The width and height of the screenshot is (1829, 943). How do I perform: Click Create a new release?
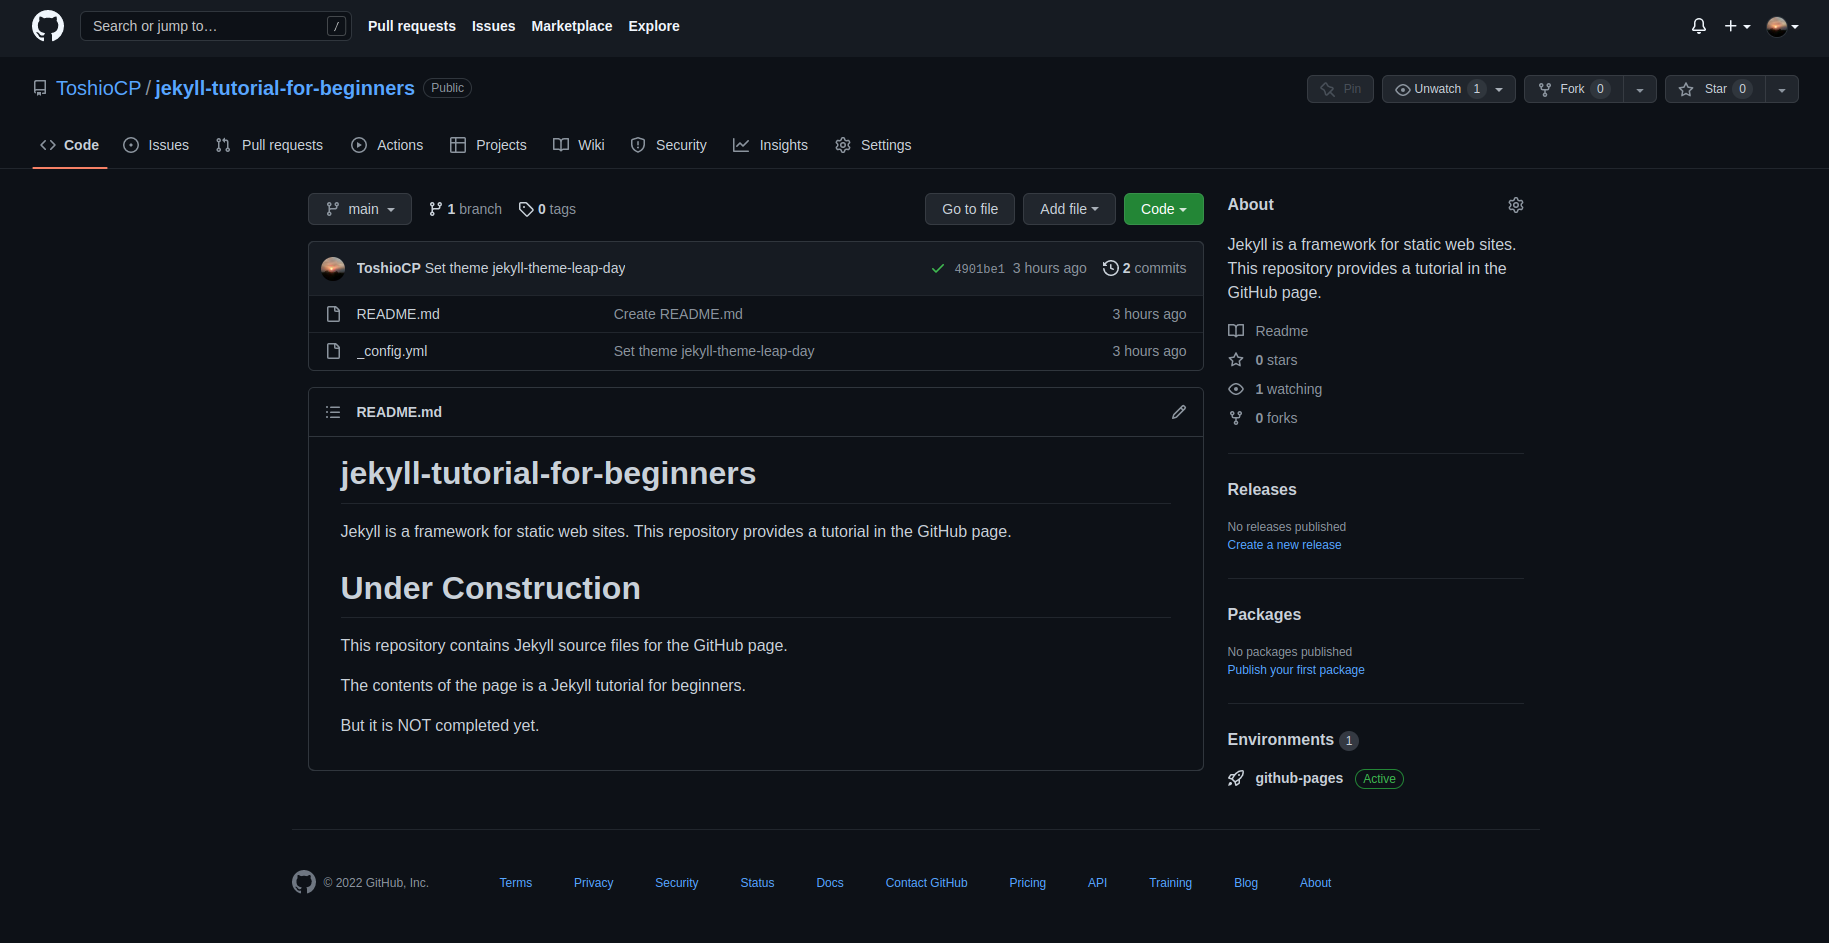click(x=1284, y=545)
